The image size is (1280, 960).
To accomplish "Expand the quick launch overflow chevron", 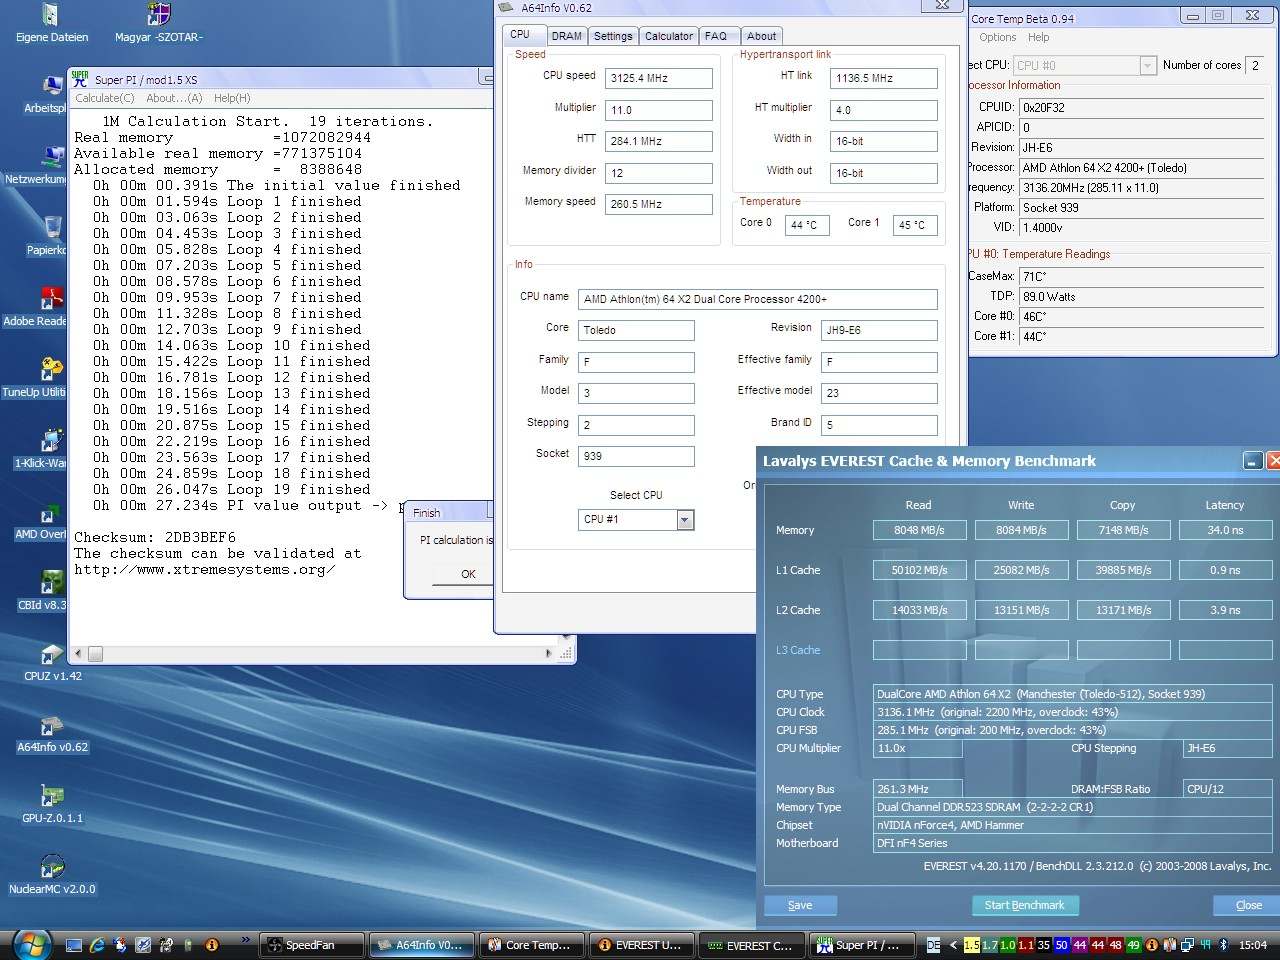I will [246, 940].
